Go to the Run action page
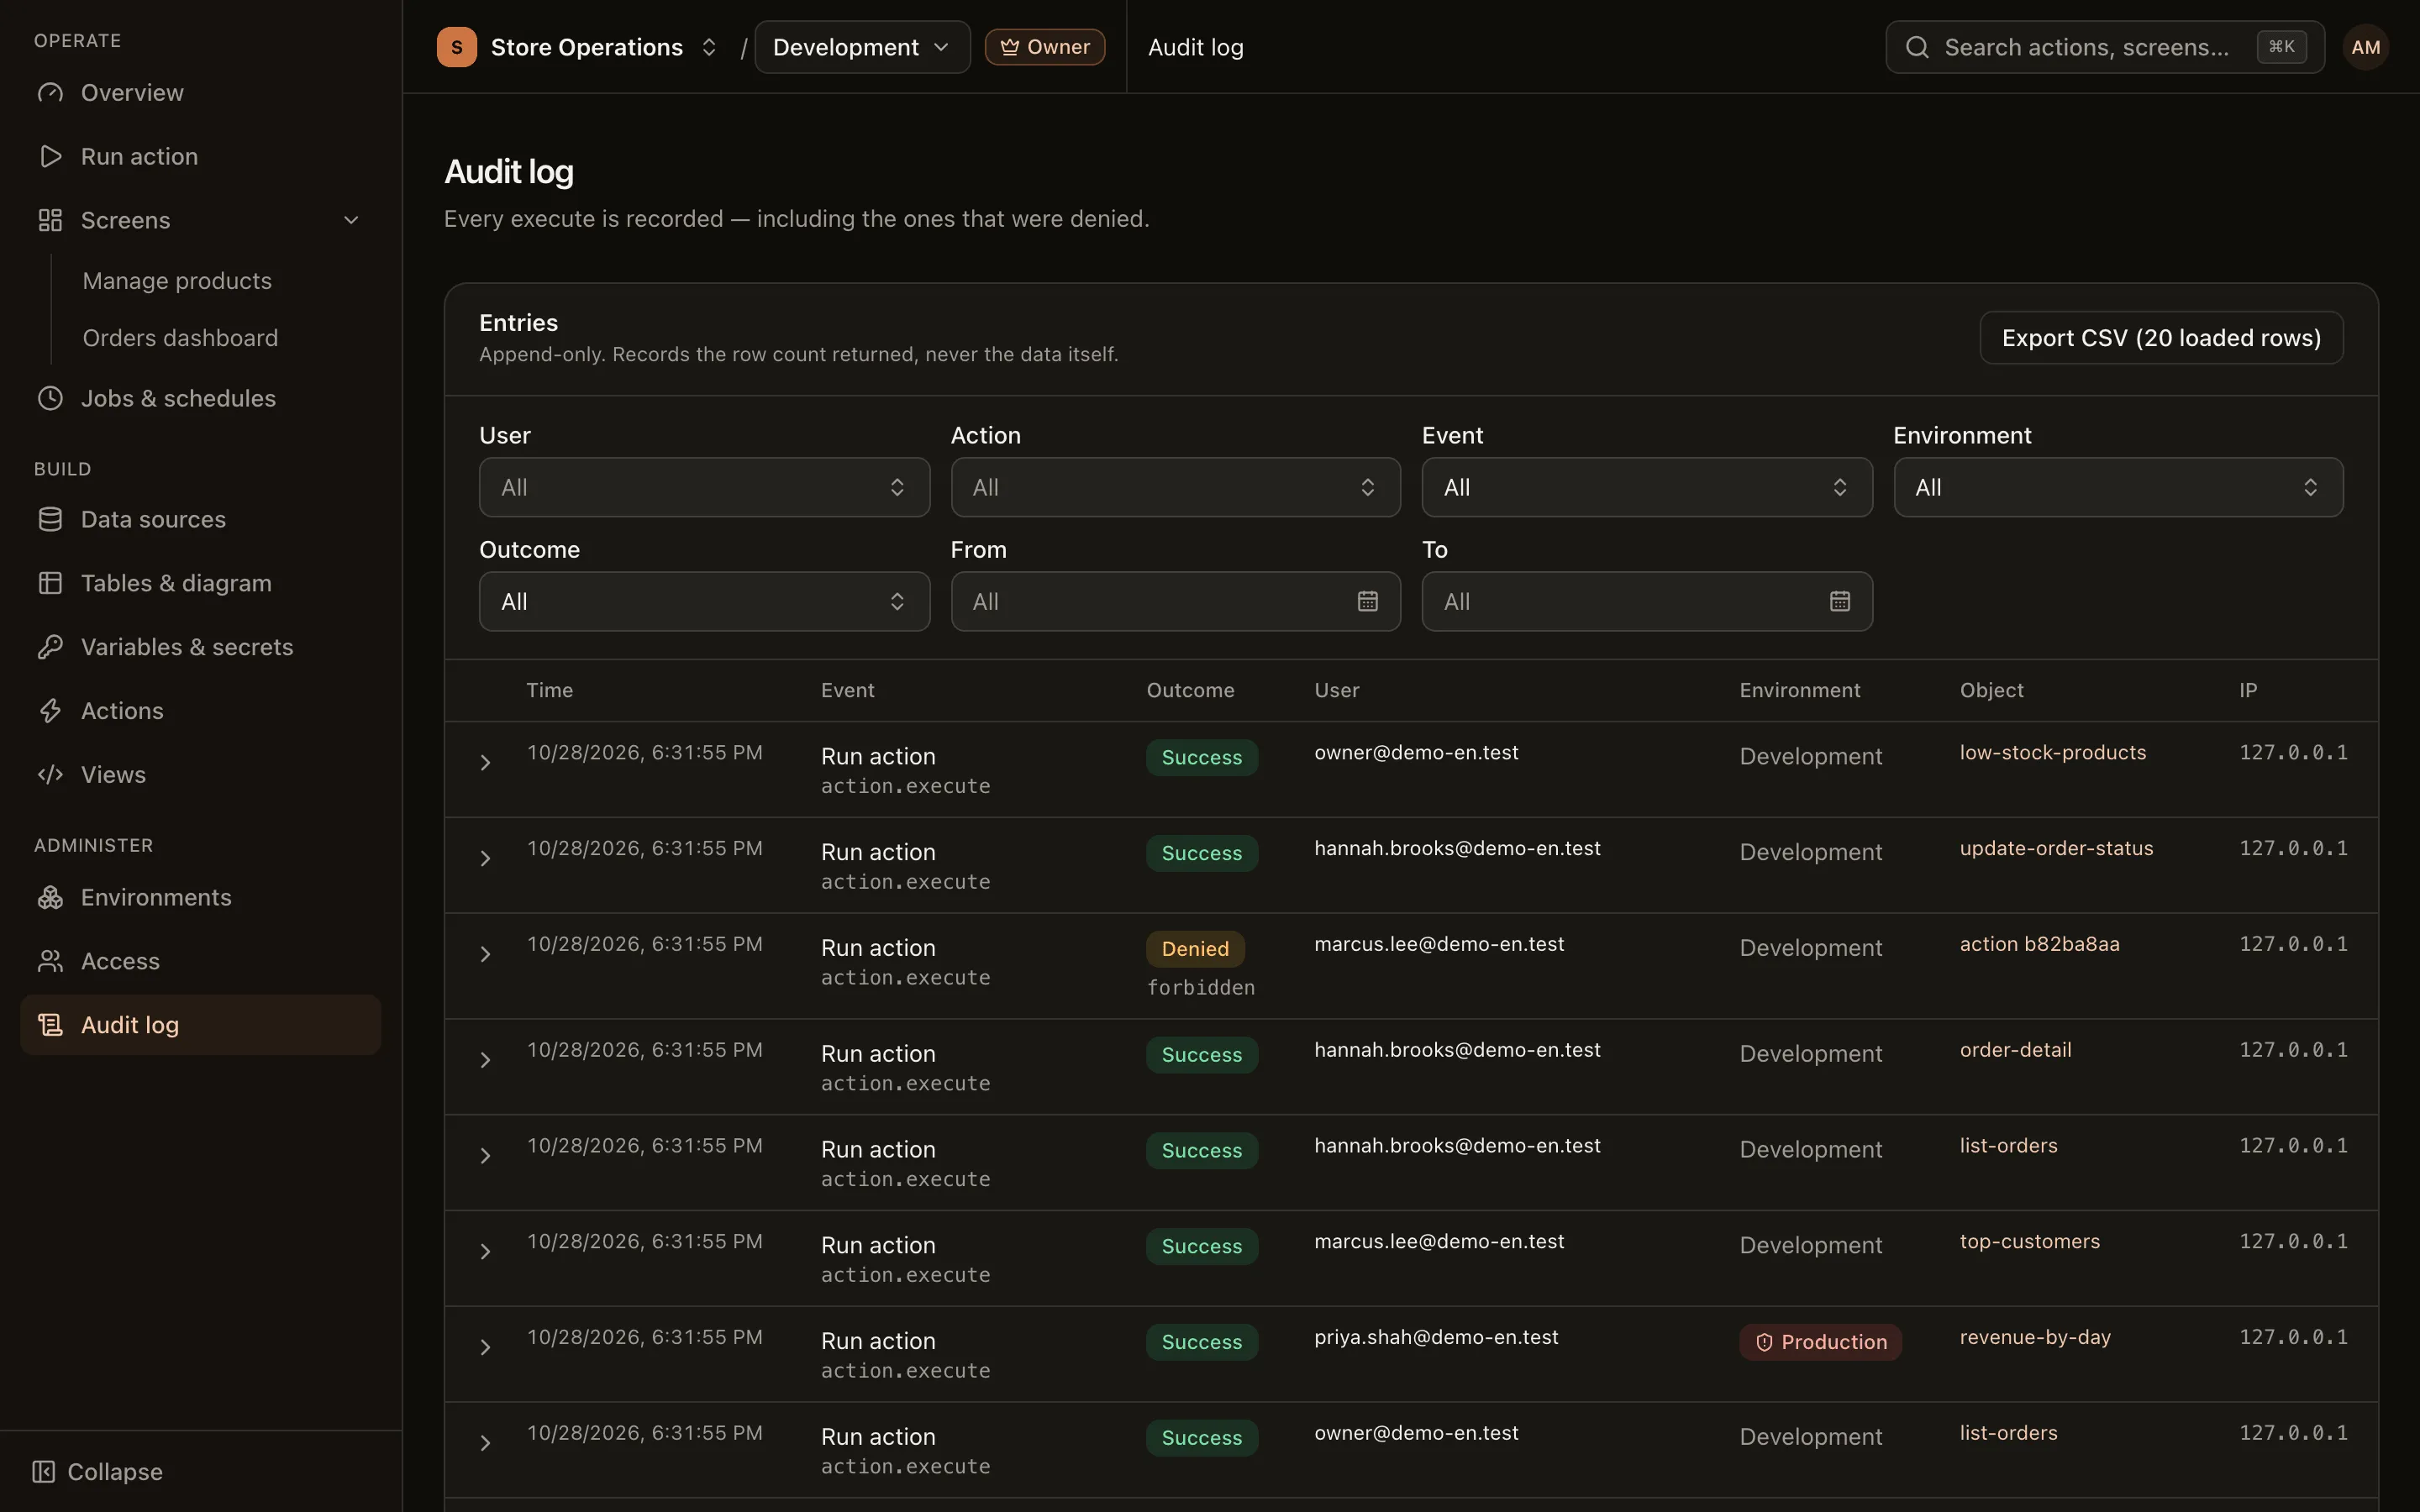This screenshot has width=2420, height=1512. tap(200, 156)
